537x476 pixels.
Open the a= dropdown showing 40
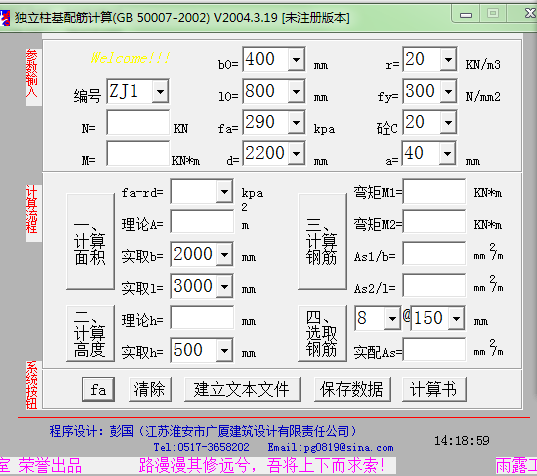(447, 153)
